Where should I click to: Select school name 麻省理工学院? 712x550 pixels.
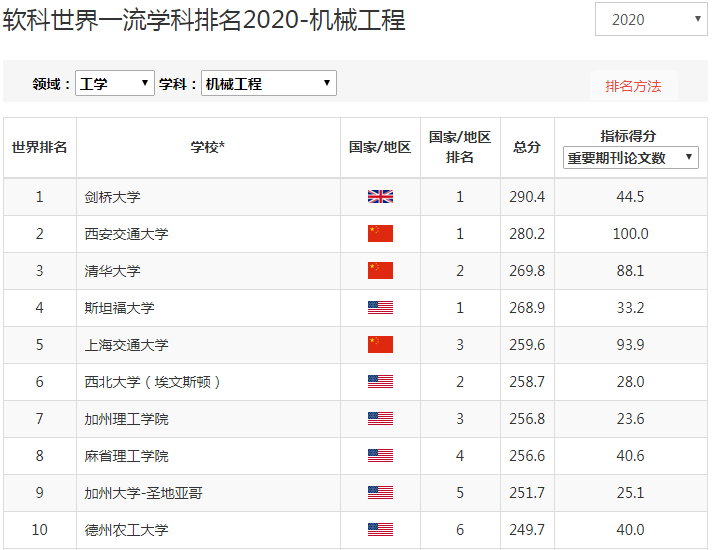click(126, 456)
